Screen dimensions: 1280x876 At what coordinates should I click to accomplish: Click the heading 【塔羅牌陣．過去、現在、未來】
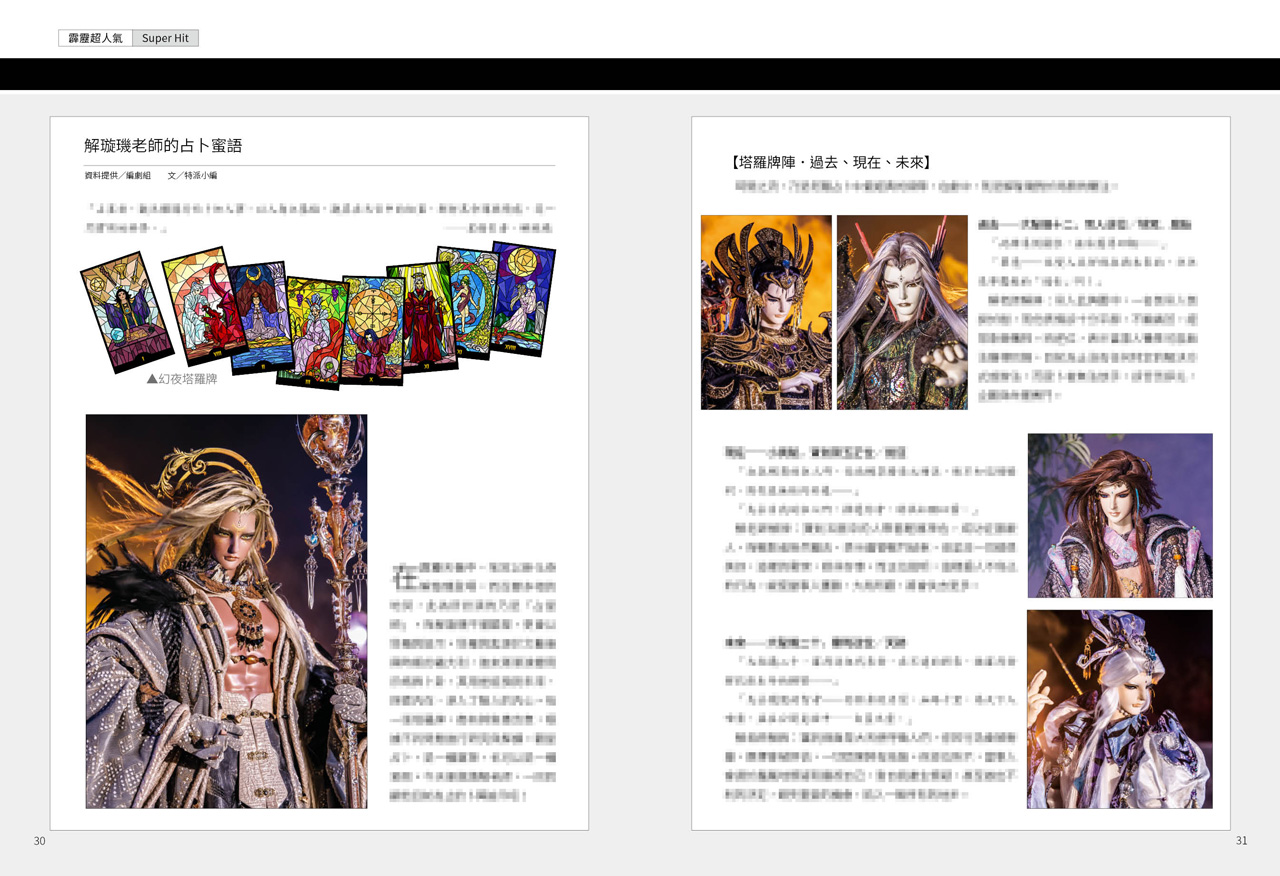coord(831,161)
